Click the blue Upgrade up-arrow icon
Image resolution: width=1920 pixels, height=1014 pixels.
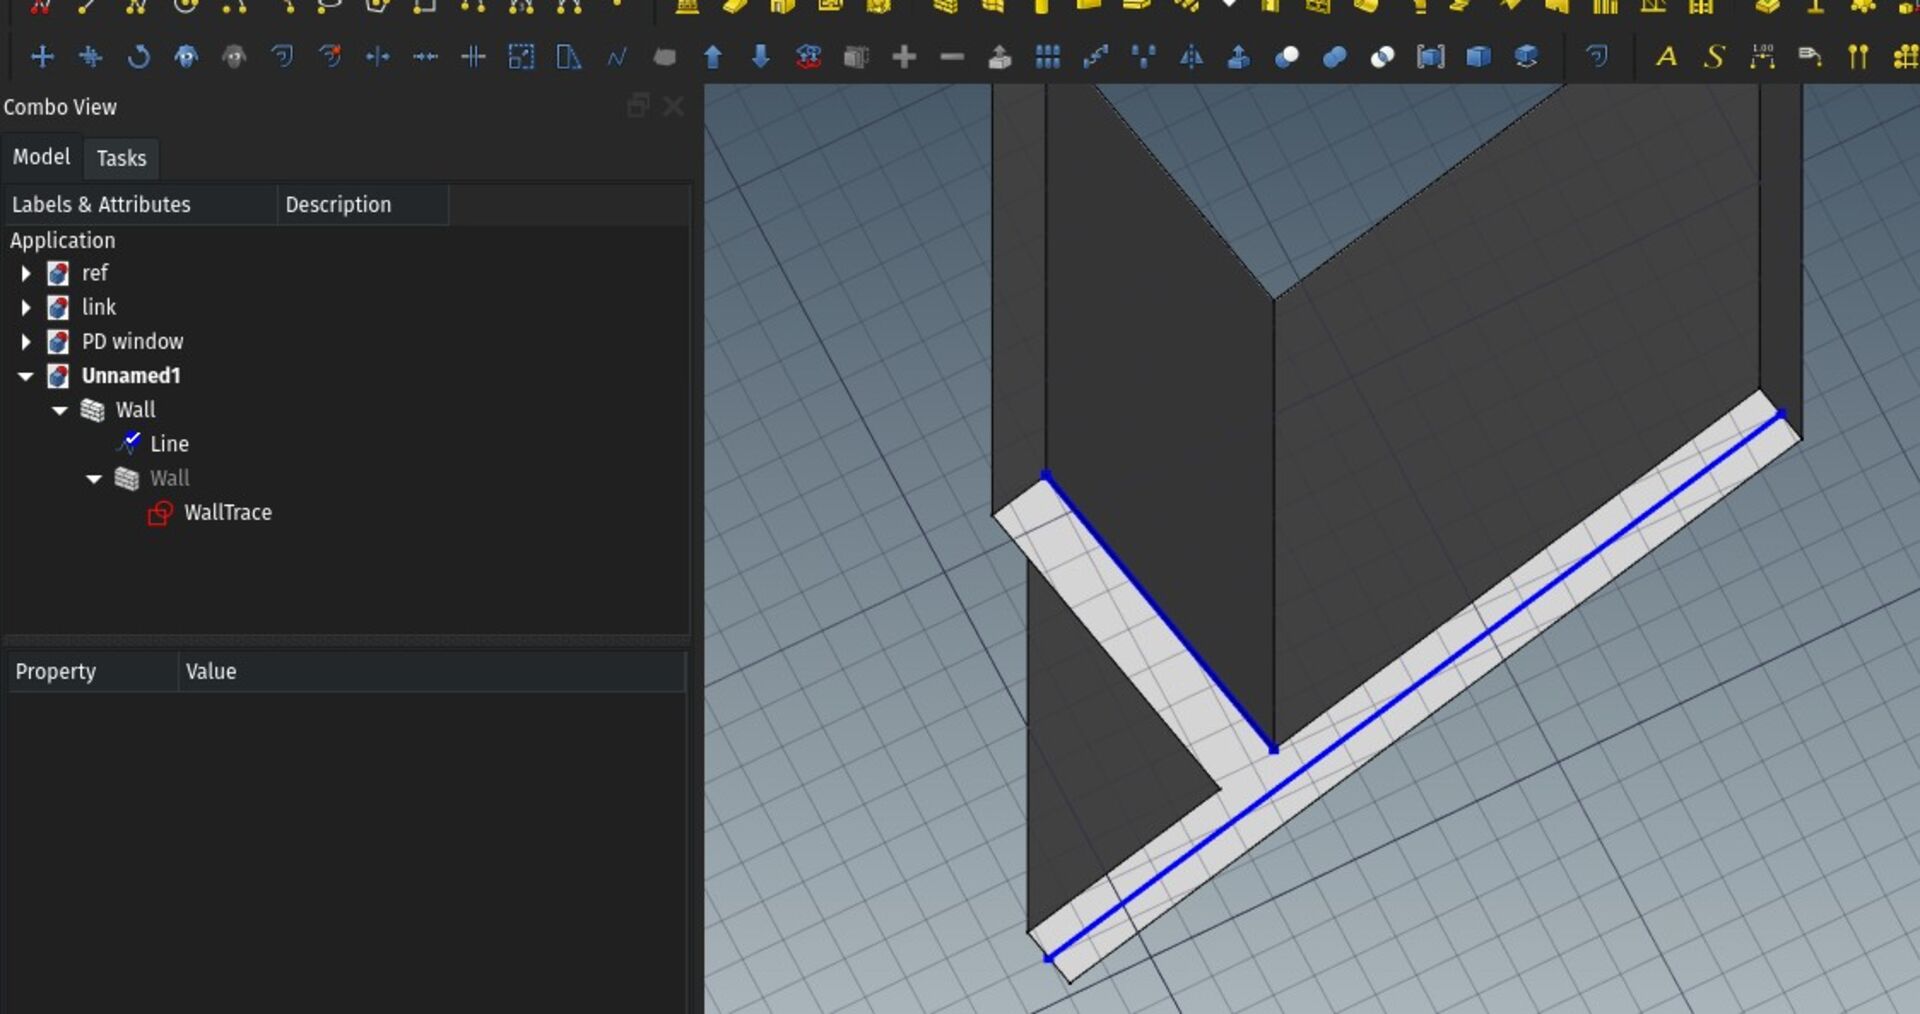click(713, 57)
